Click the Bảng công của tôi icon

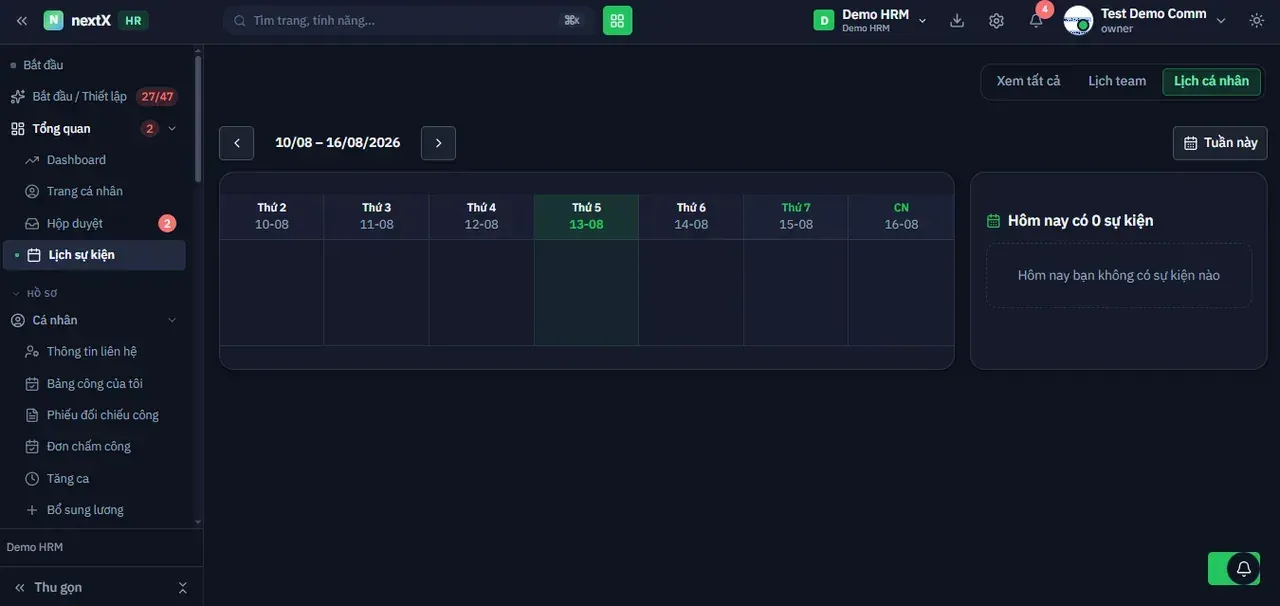pos(32,384)
